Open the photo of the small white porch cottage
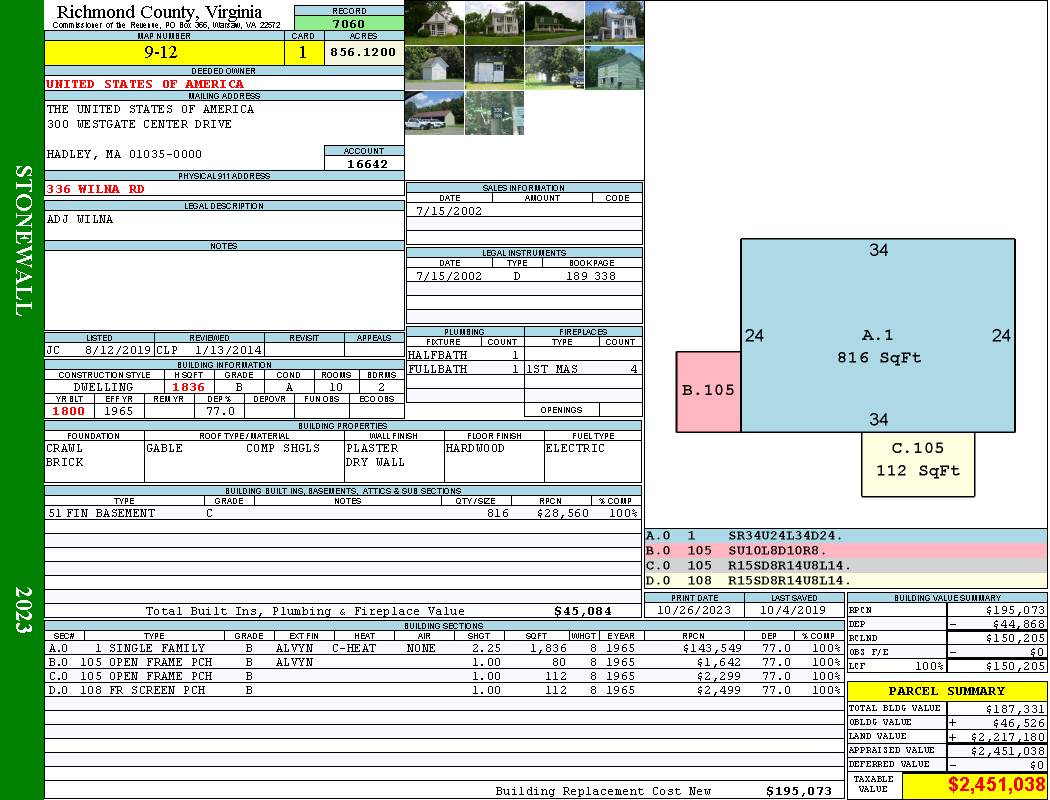The height and width of the screenshot is (800, 1050). (434, 23)
